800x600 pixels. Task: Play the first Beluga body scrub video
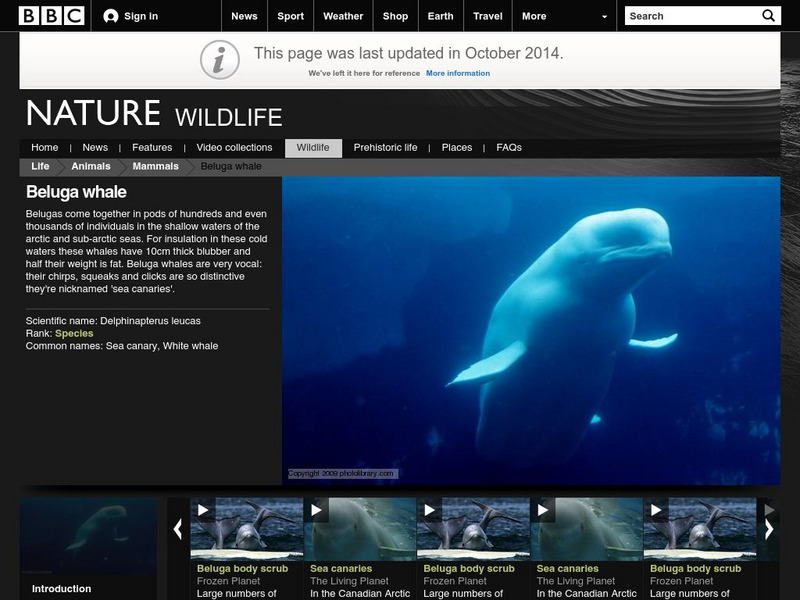pyautogui.click(x=203, y=511)
